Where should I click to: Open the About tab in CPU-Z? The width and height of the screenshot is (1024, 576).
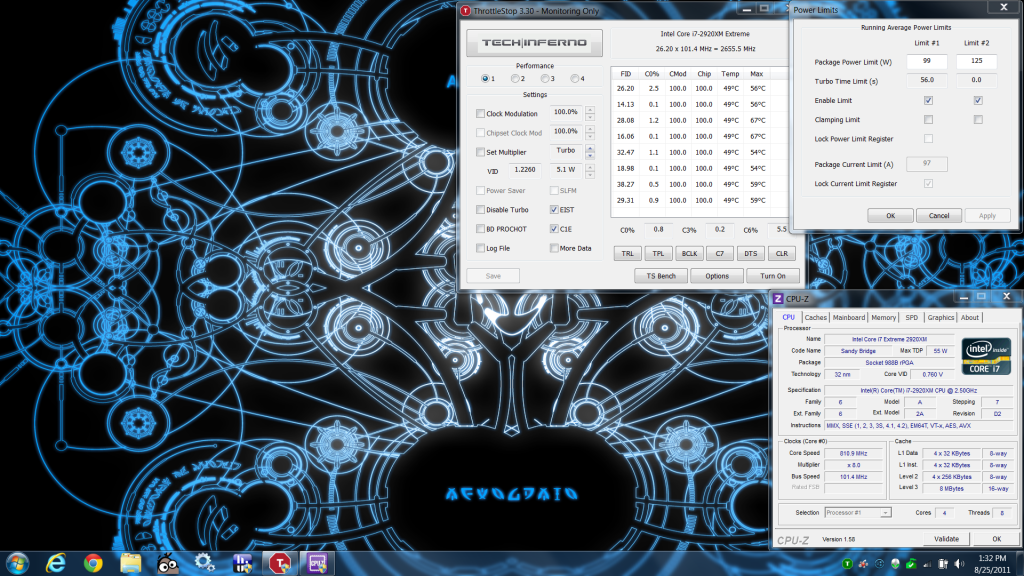click(x=970, y=317)
